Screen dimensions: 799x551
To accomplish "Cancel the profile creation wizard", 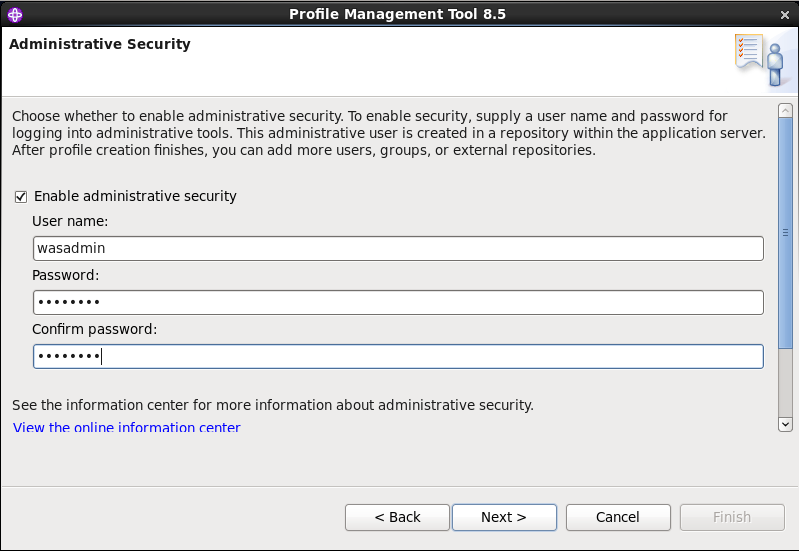I will [x=618, y=517].
